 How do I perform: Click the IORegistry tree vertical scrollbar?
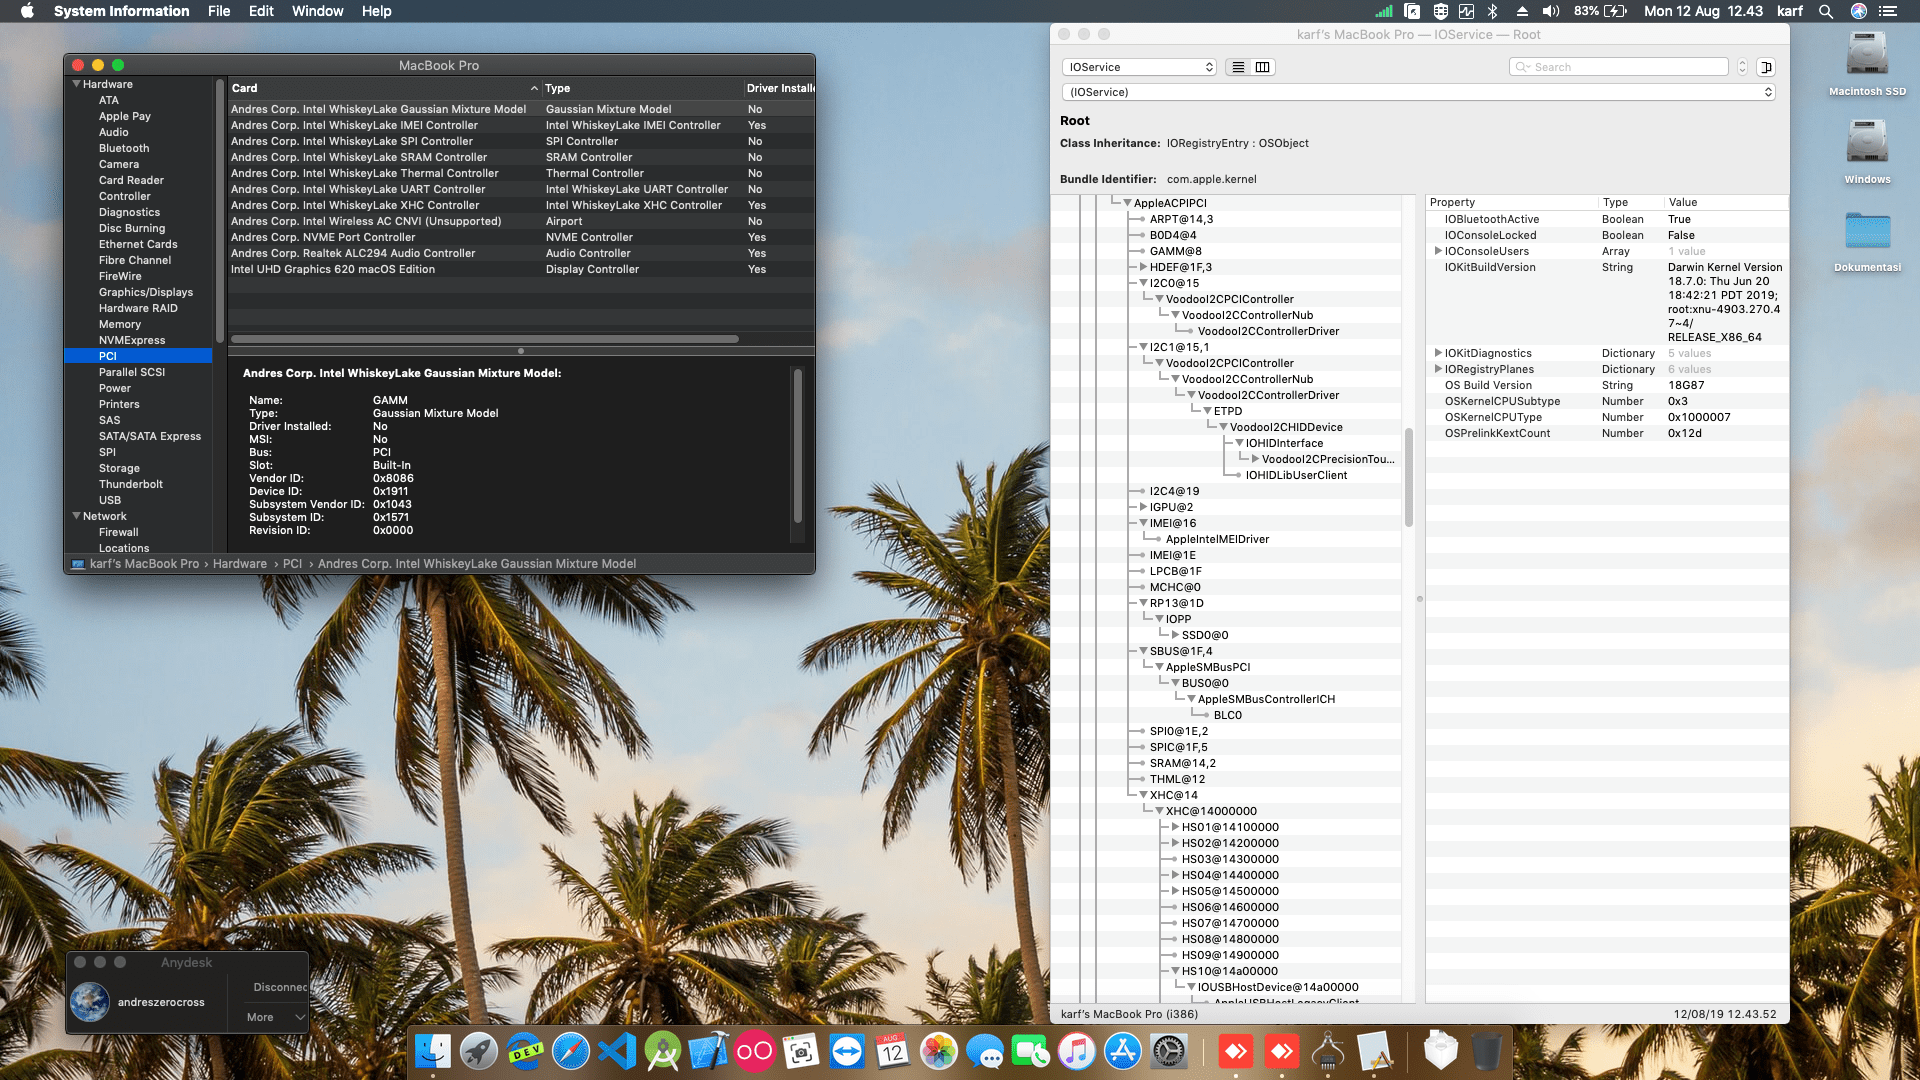pos(1409,478)
